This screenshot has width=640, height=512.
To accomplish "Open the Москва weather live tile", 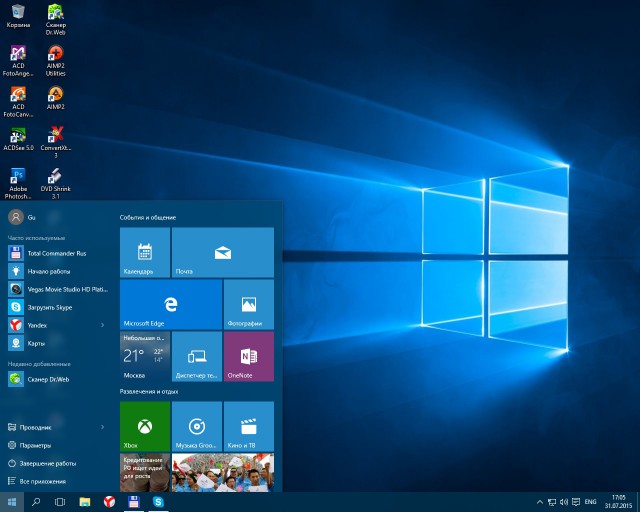I will pyautogui.click(x=144, y=356).
